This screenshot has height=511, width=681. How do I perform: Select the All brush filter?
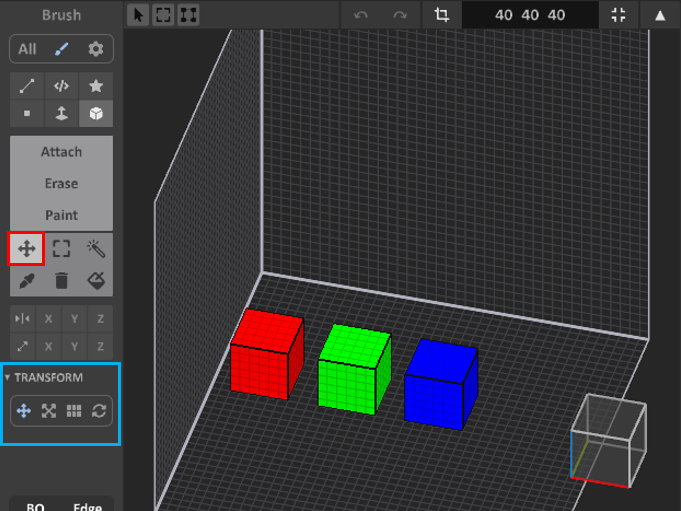click(27, 49)
